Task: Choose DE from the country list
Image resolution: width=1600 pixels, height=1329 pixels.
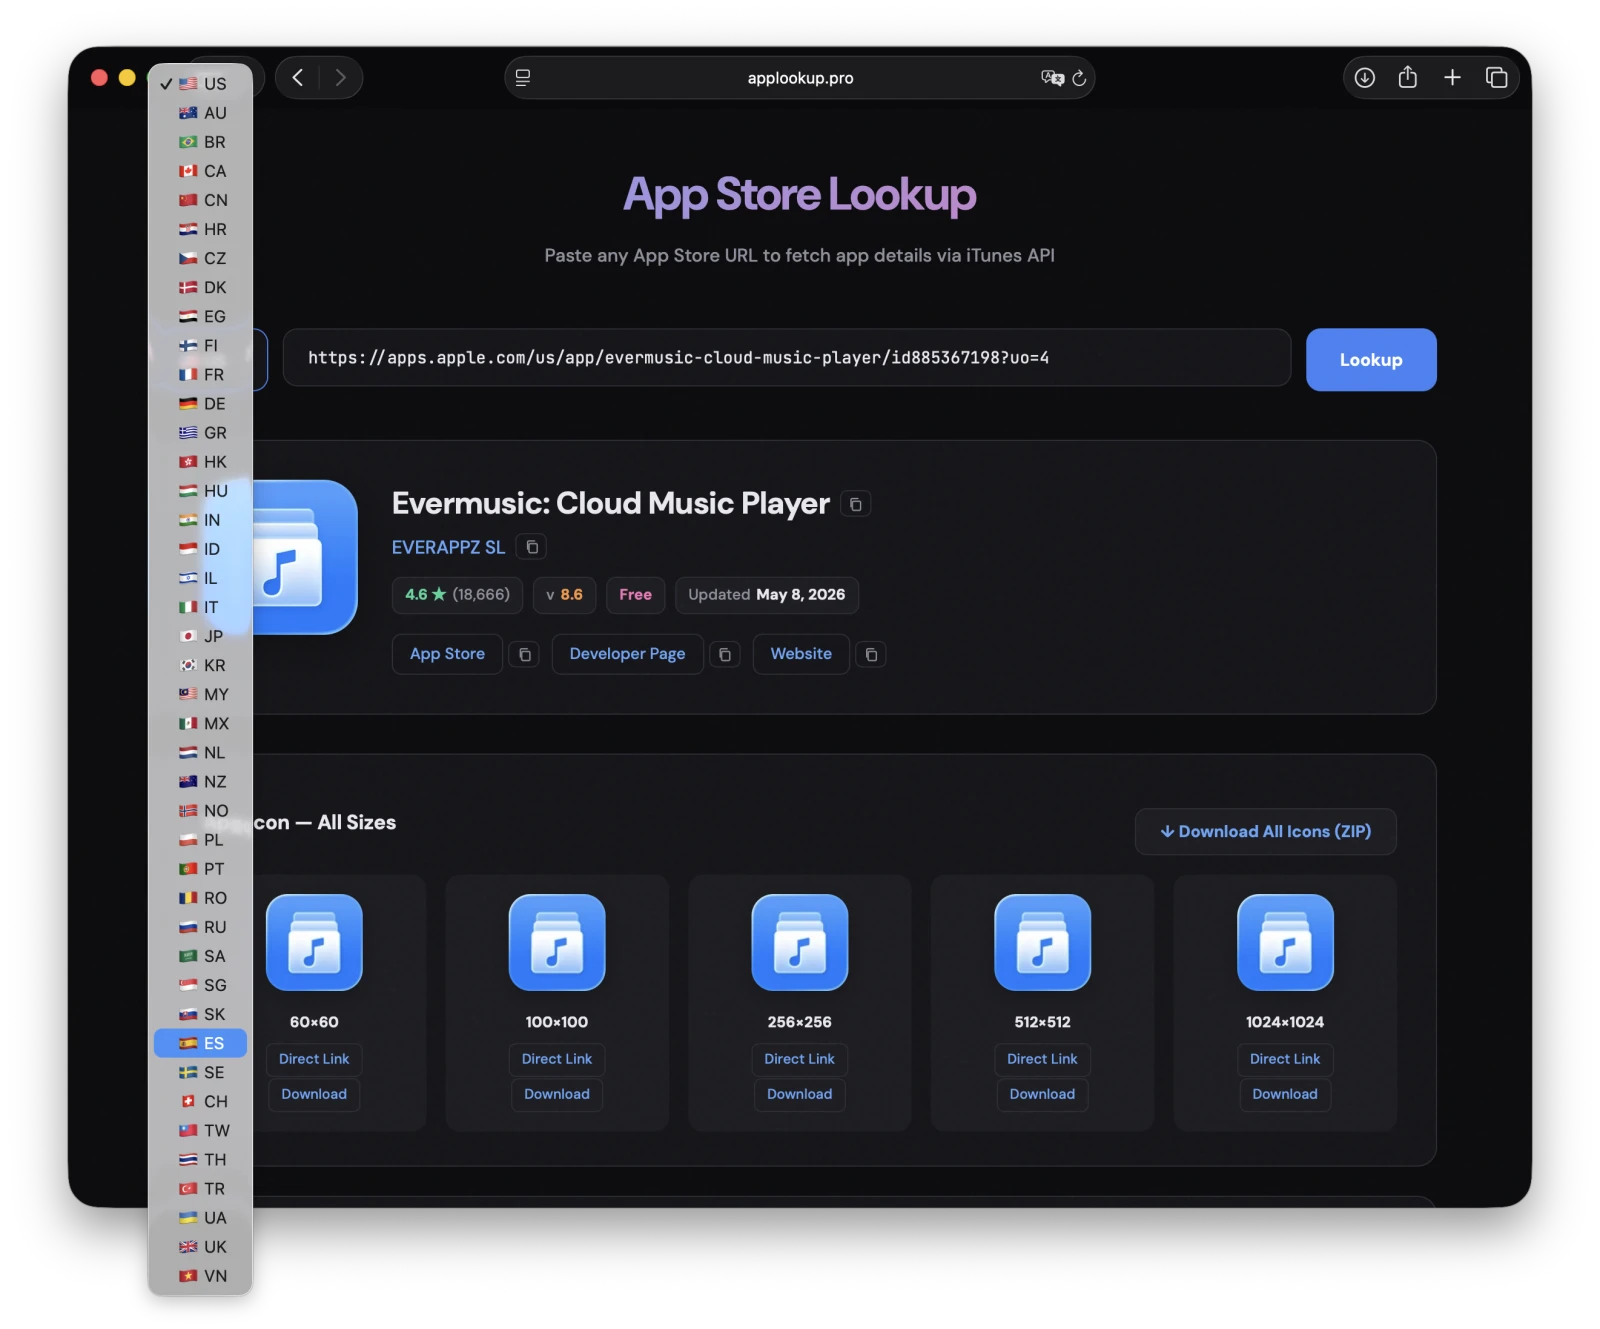Action: coord(201,404)
